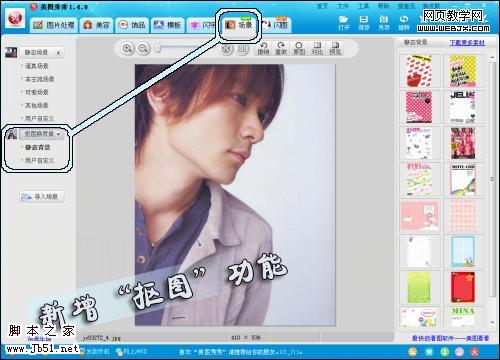Click the 预览 preview icon
This screenshot has height=360, width=500.
335,49
